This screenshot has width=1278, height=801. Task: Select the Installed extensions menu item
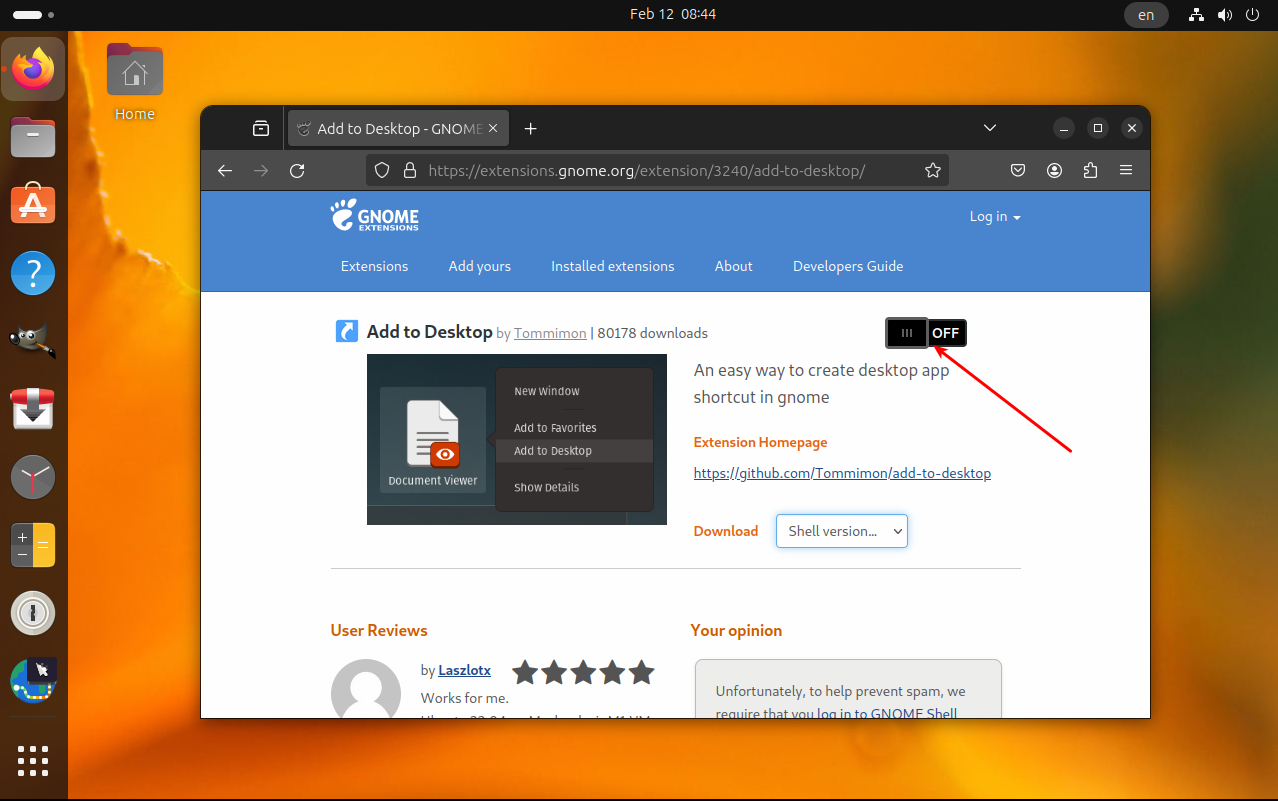point(612,266)
